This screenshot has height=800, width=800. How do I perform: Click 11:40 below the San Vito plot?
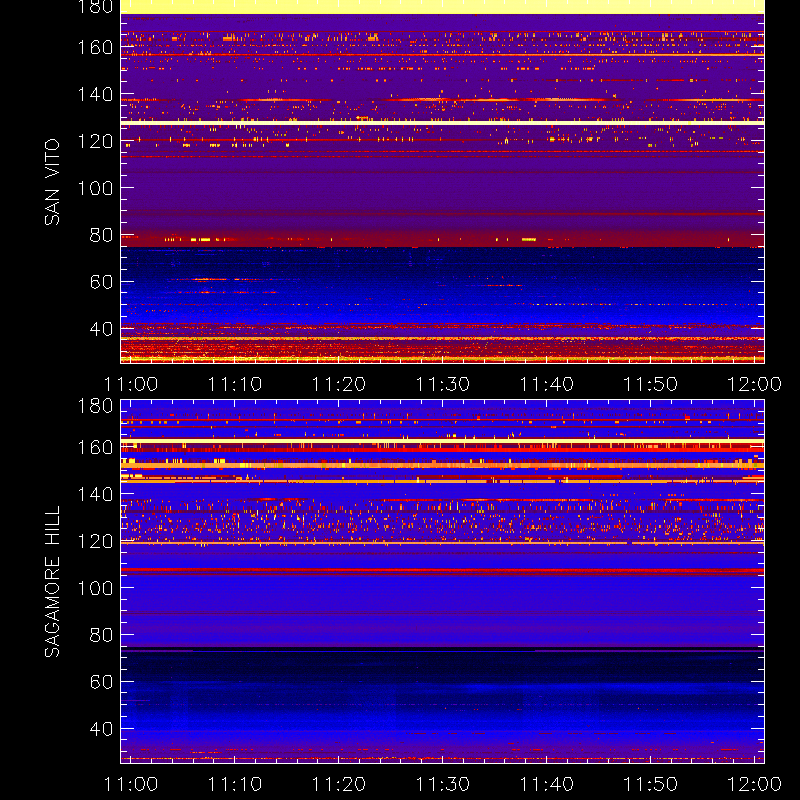pyautogui.click(x=547, y=384)
